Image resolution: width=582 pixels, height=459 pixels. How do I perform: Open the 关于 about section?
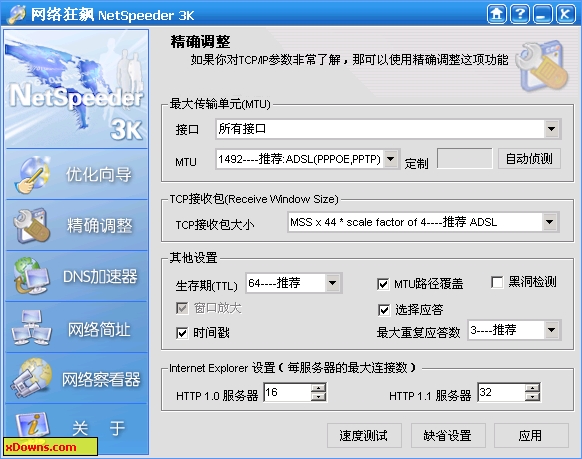coord(76,429)
